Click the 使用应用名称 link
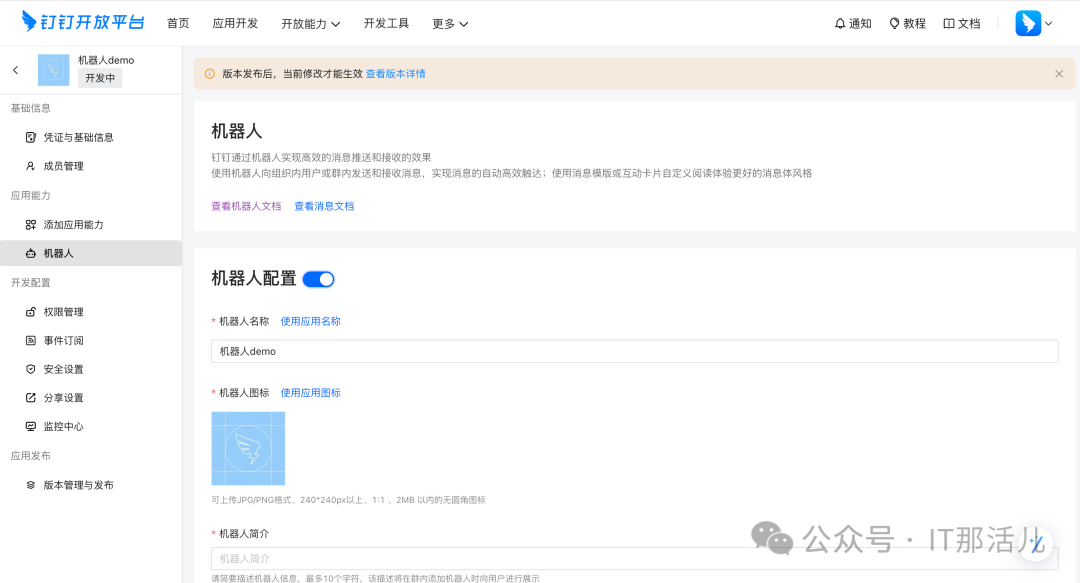Screen dimensions: 1080x583 click(x=310, y=321)
